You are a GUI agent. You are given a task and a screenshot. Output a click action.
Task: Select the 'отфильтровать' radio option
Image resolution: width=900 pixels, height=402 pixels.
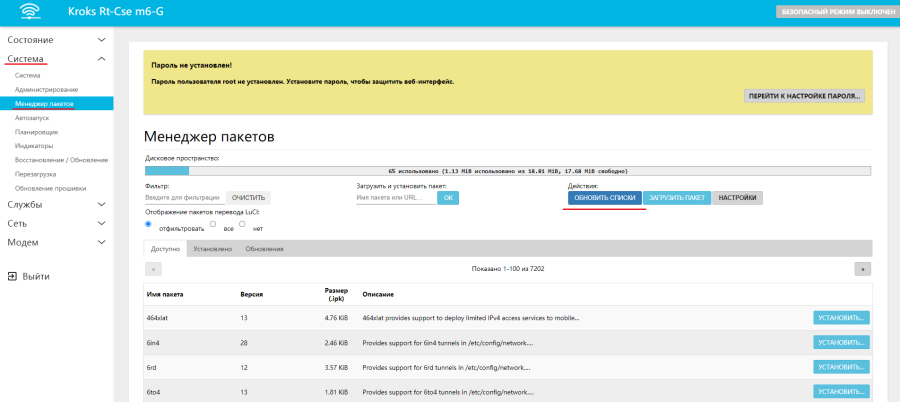point(149,224)
